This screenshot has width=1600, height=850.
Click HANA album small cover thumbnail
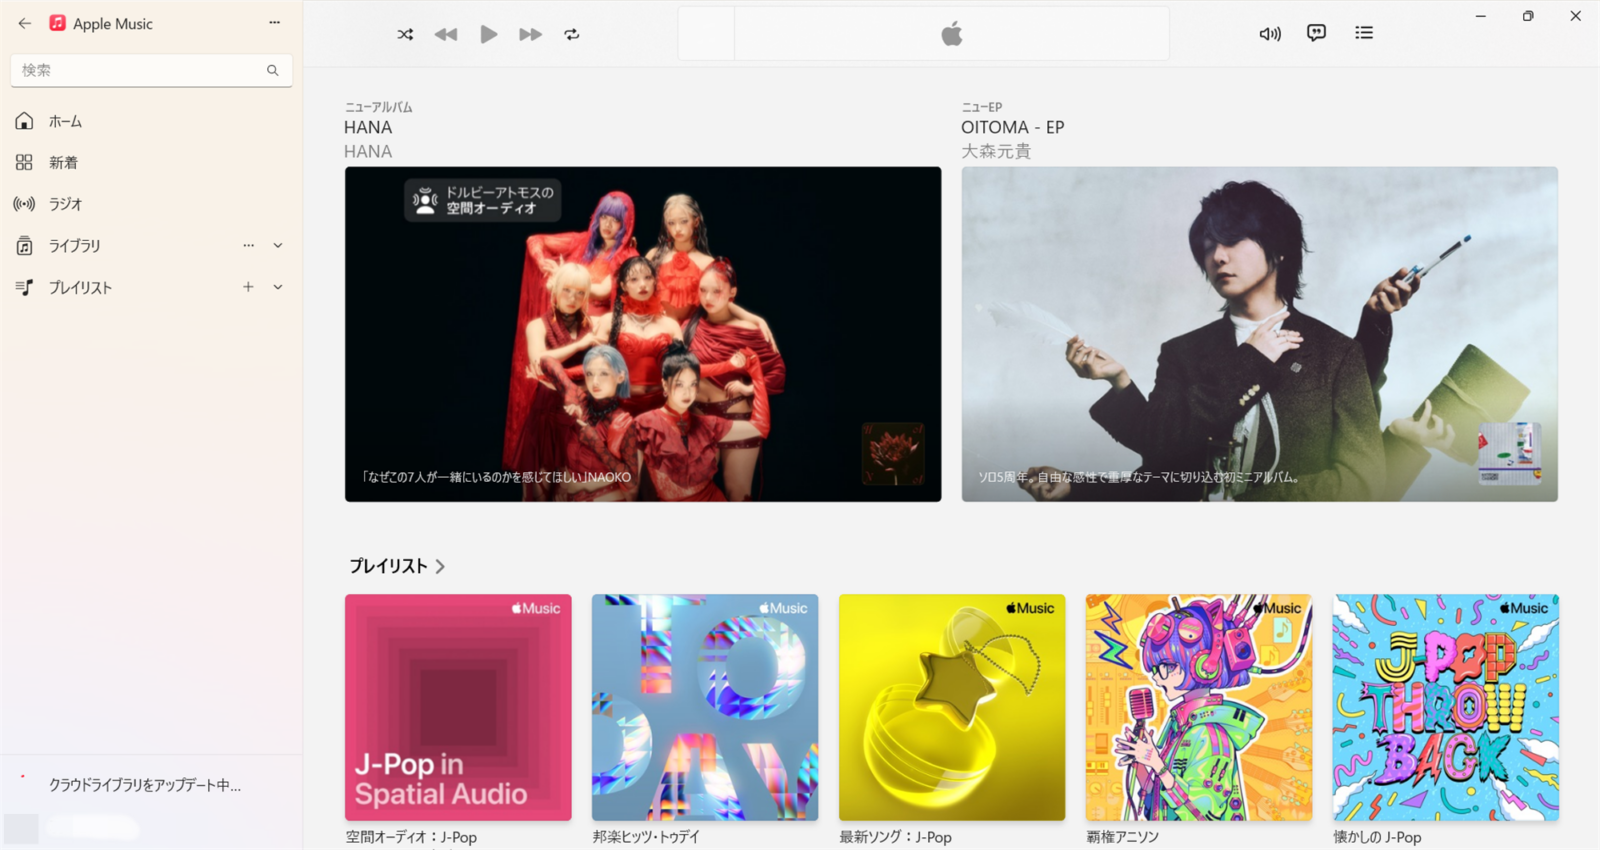click(893, 454)
